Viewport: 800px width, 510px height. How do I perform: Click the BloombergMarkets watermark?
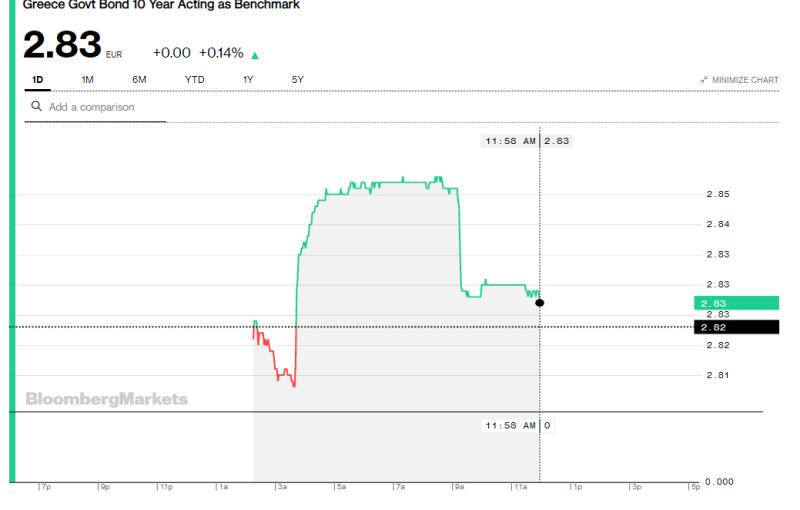tap(107, 399)
